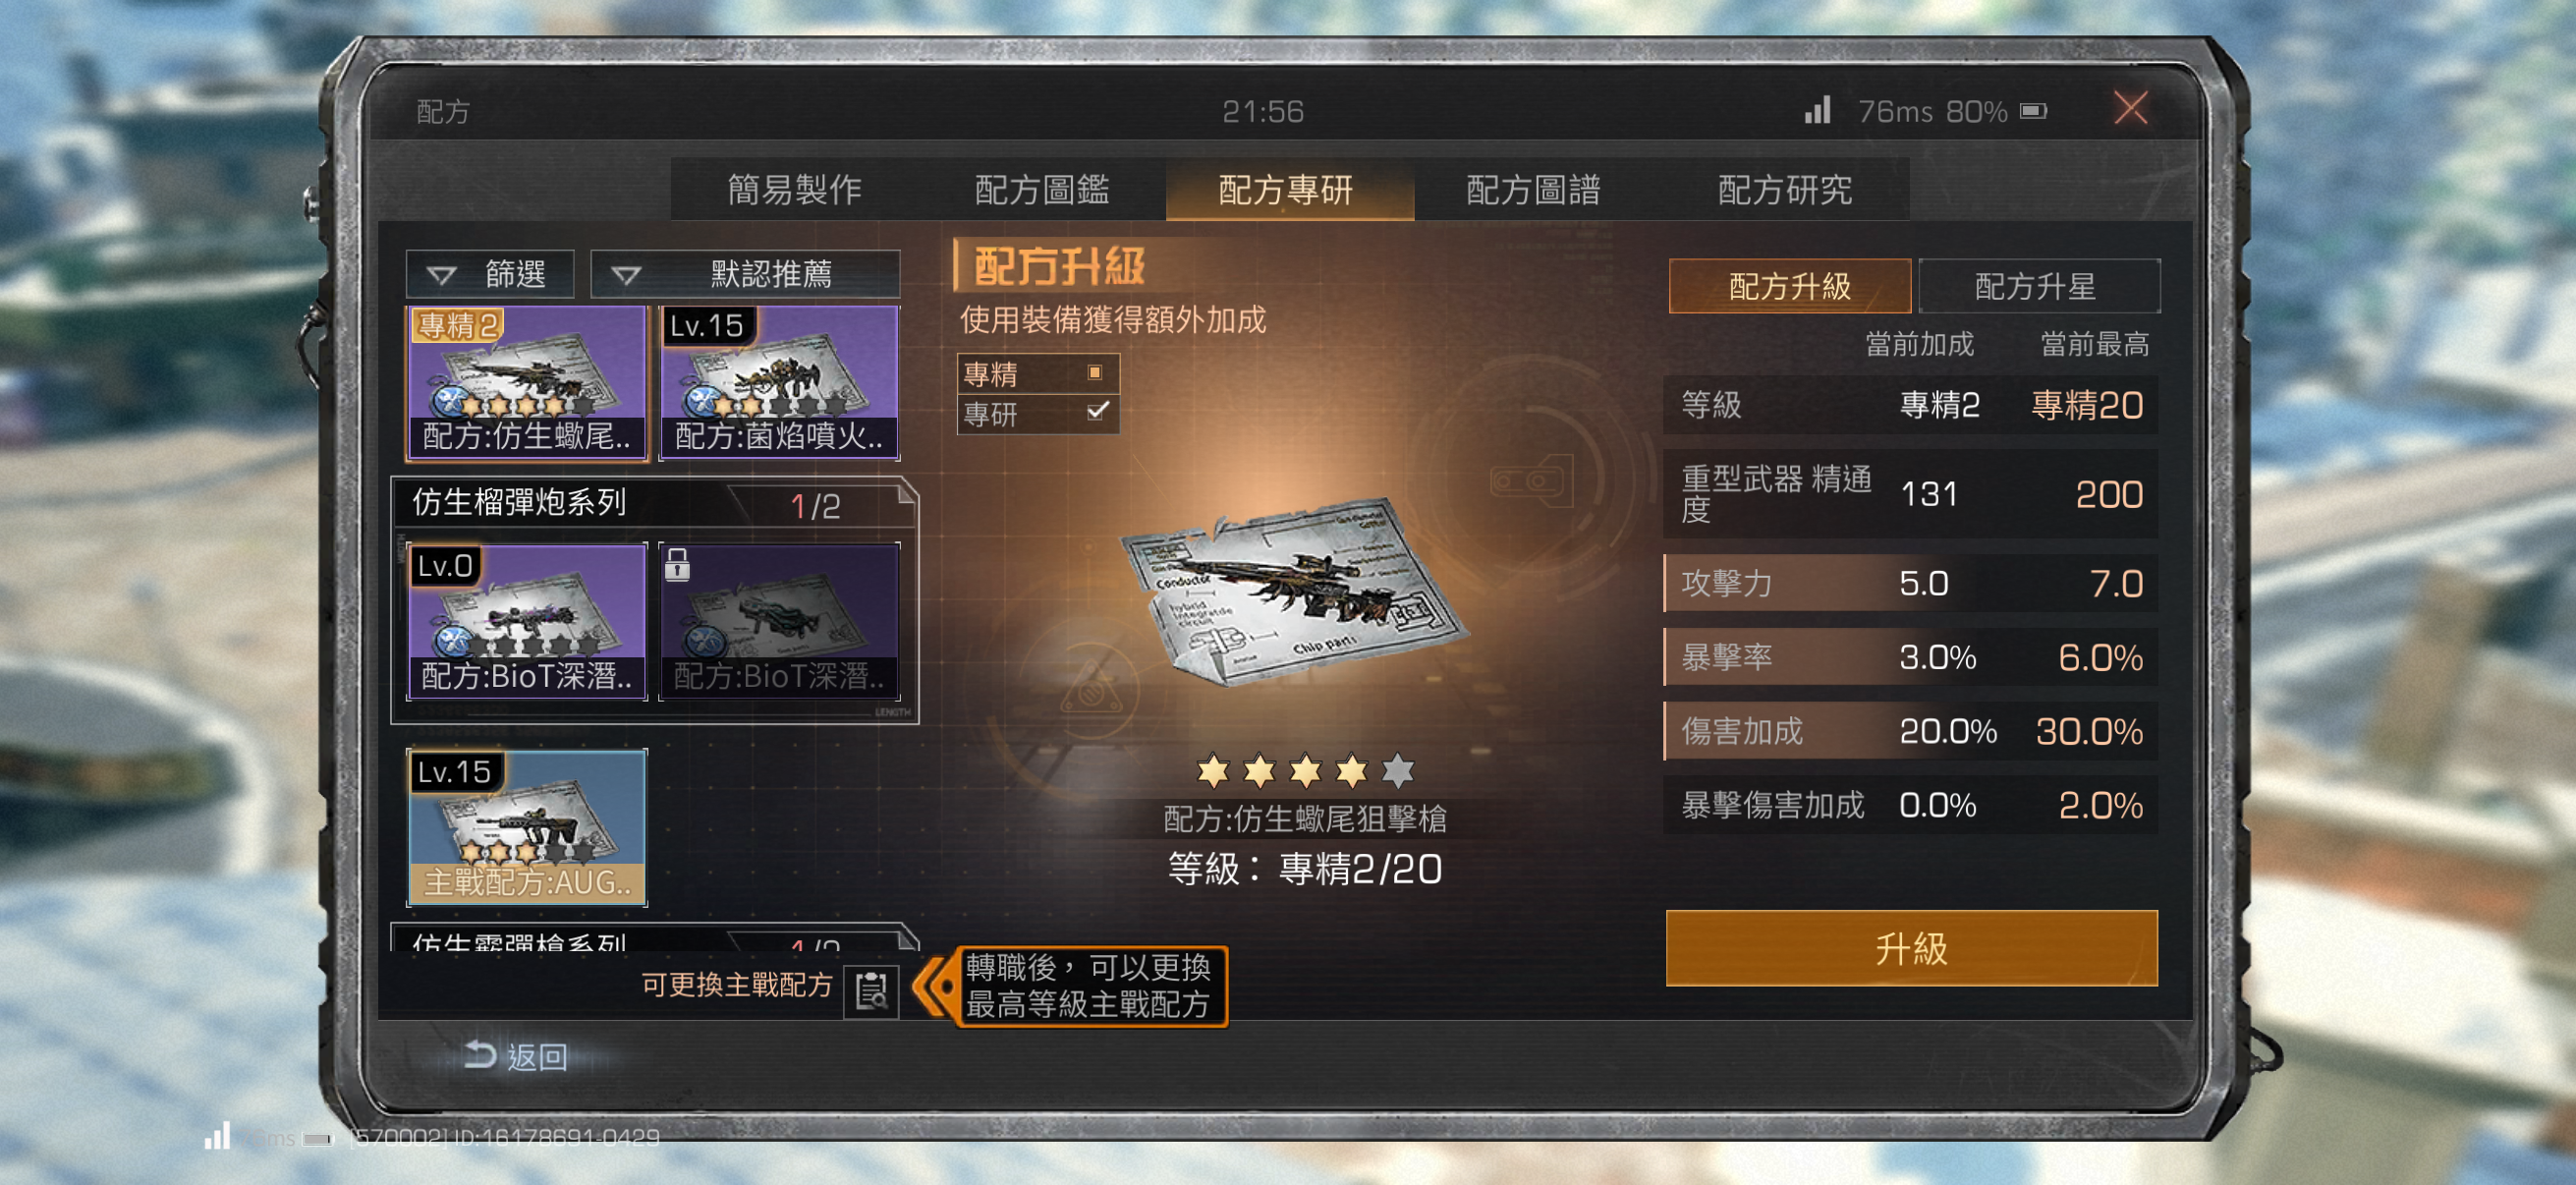Switch to the 配方圖鑑 tab

coord(1041,189)
